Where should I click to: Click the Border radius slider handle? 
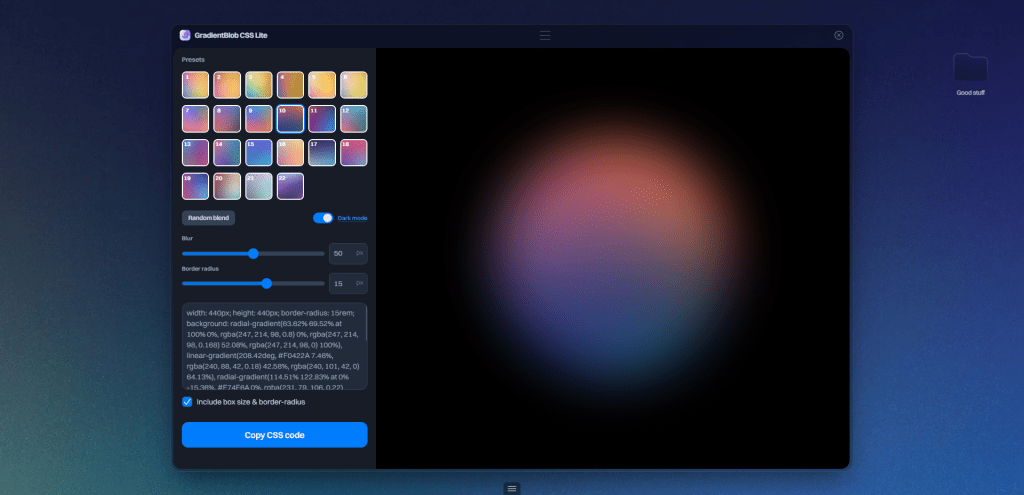[266, 283]
